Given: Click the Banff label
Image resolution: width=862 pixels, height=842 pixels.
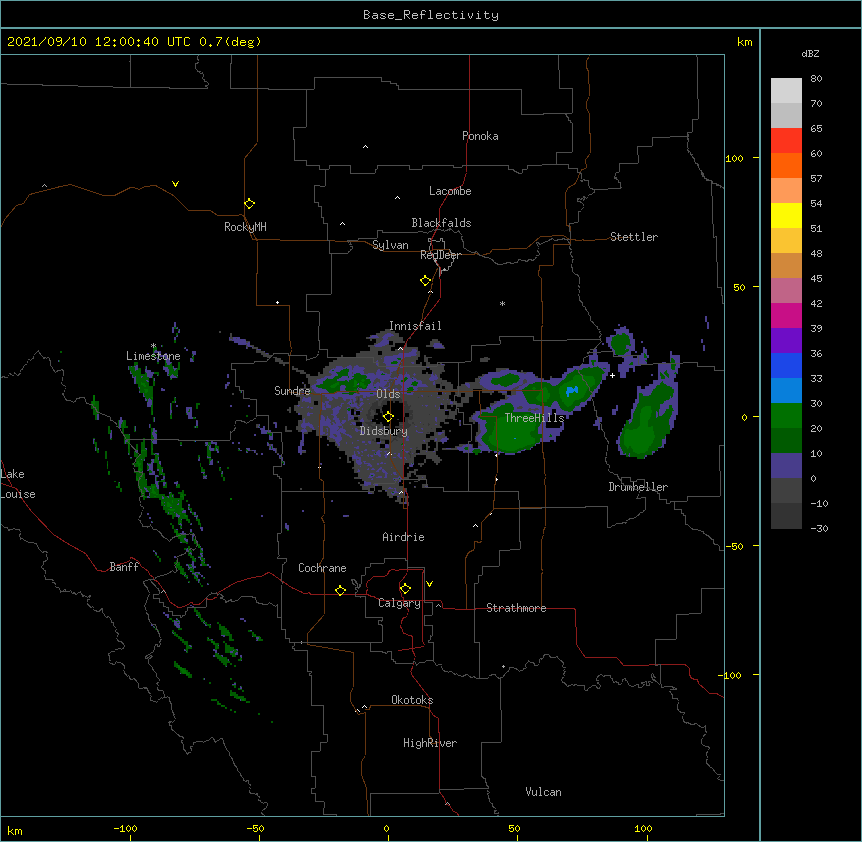Looking at the screenshot, I should point(124,567).
